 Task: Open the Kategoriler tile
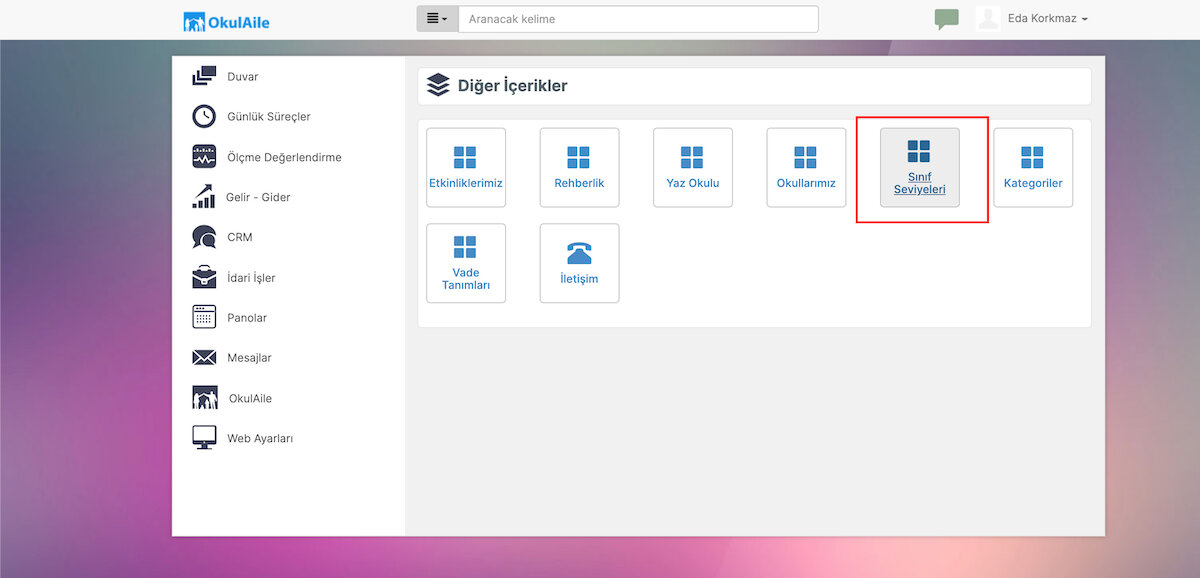1033,167
